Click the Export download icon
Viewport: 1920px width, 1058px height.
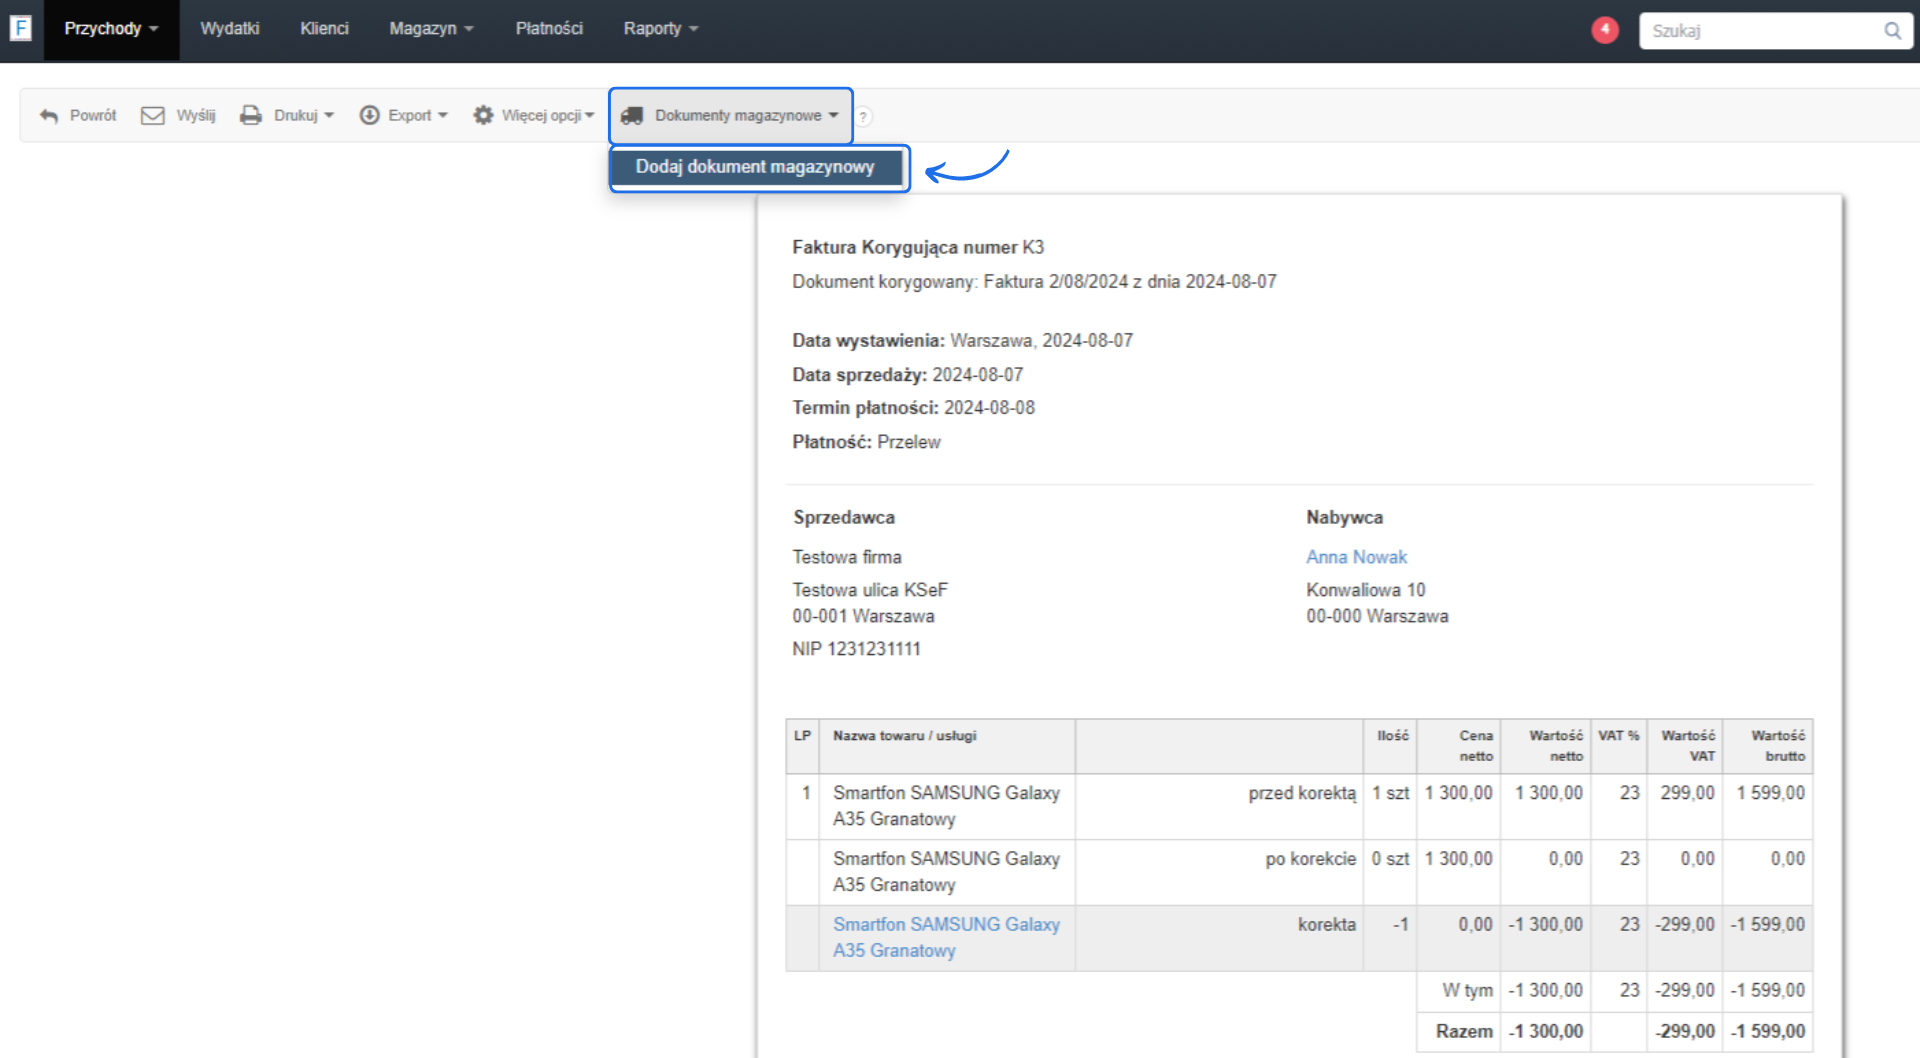pyautogui.click(x=370, y=116)
